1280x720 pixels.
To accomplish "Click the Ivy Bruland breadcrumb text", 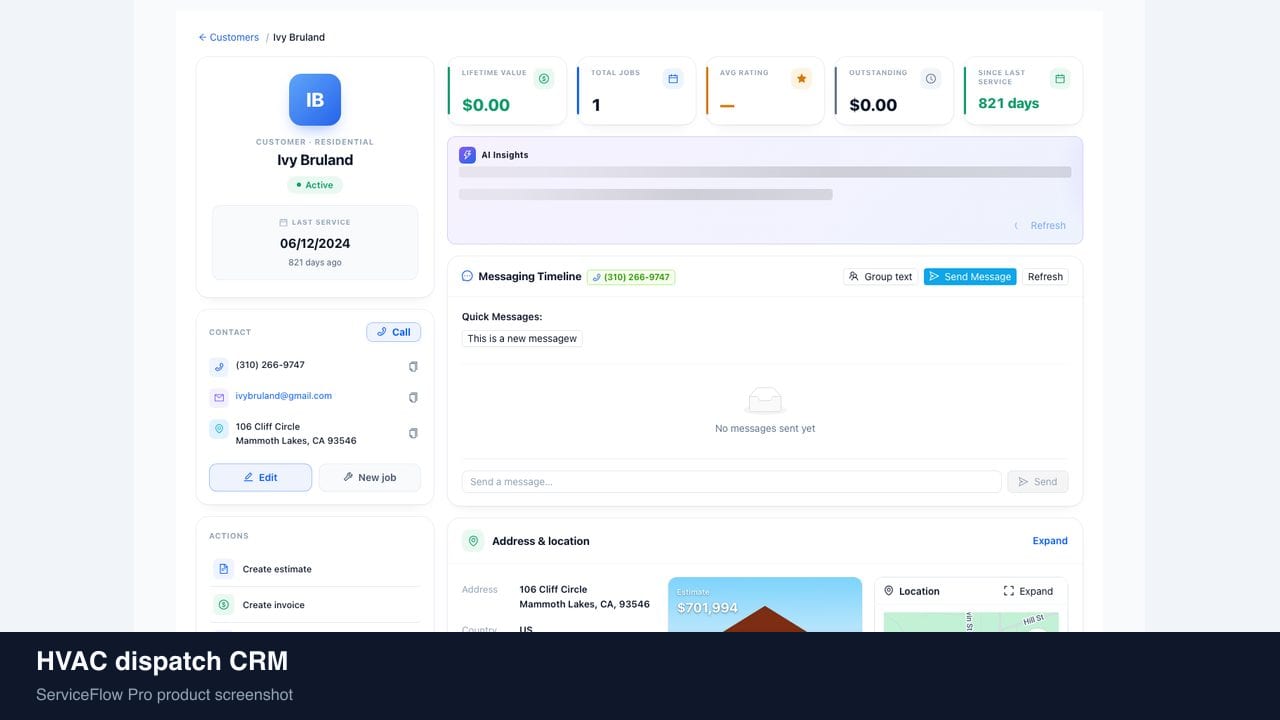I will (299, 38).
